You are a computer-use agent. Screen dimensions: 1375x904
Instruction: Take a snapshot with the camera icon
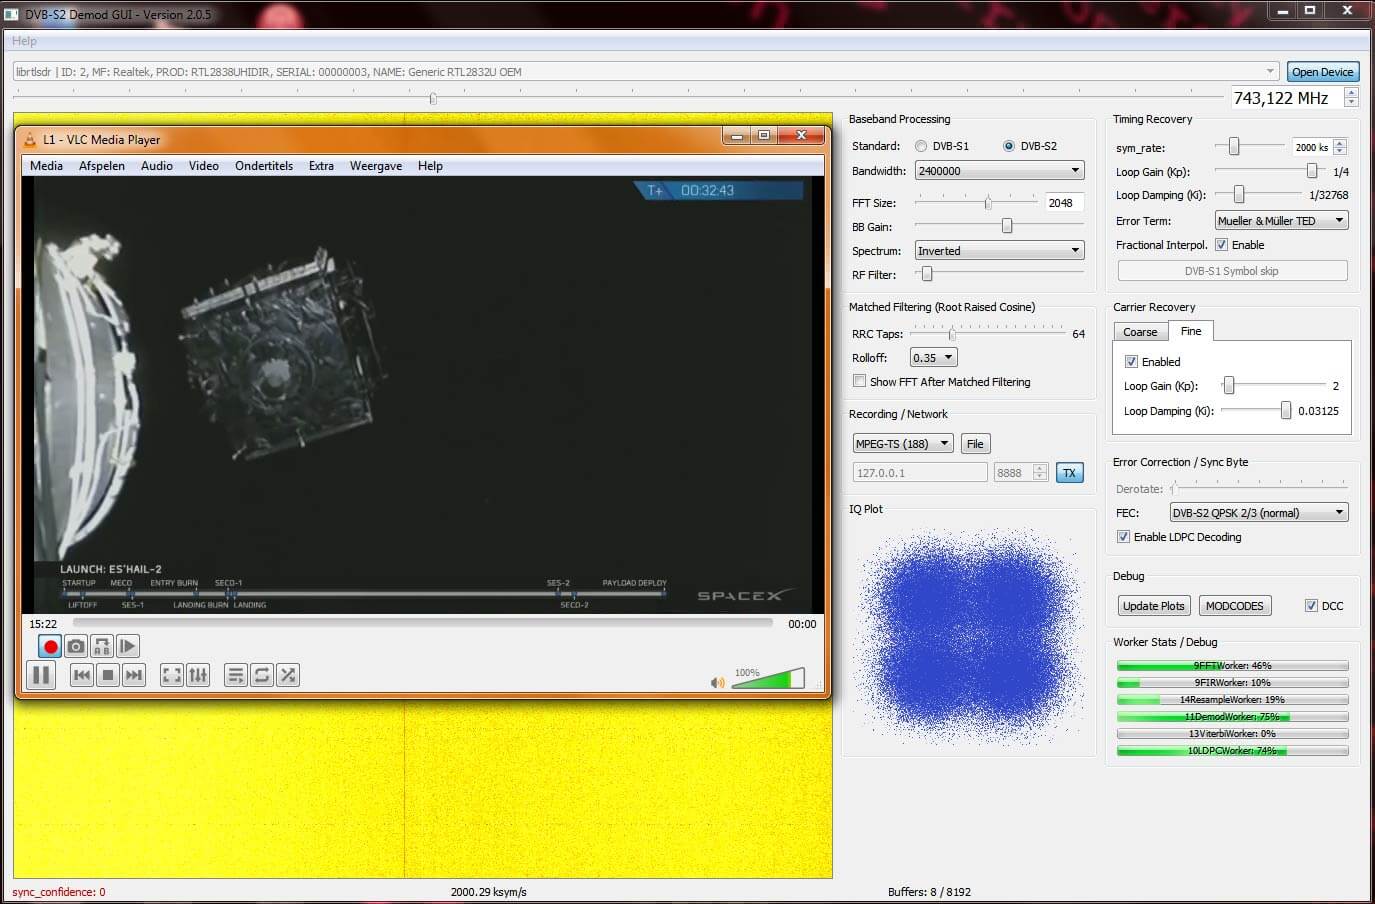[76, 647]
